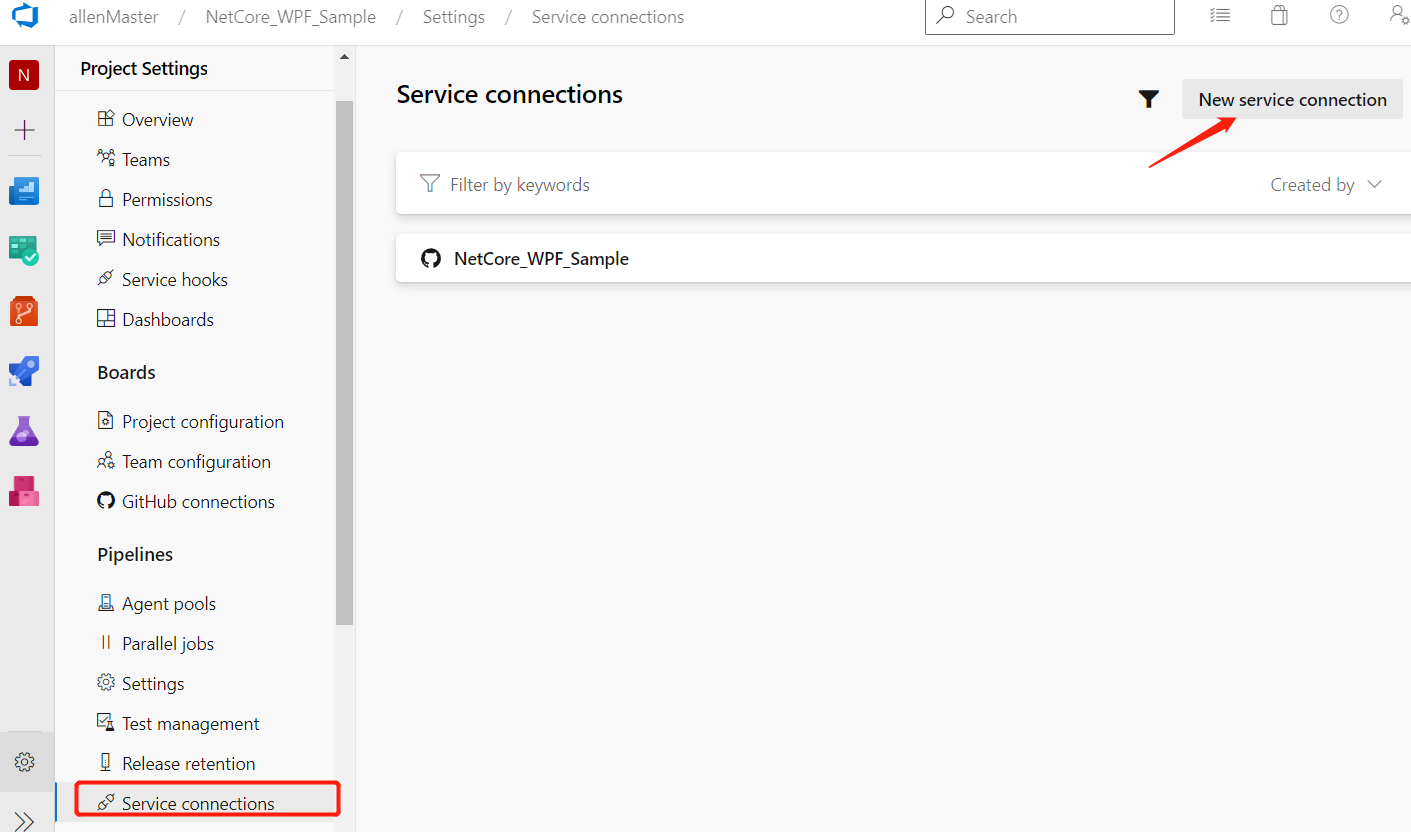The image size is (1411, 832).
Task: Open Help via the question mark icon
Action: 1338,15
